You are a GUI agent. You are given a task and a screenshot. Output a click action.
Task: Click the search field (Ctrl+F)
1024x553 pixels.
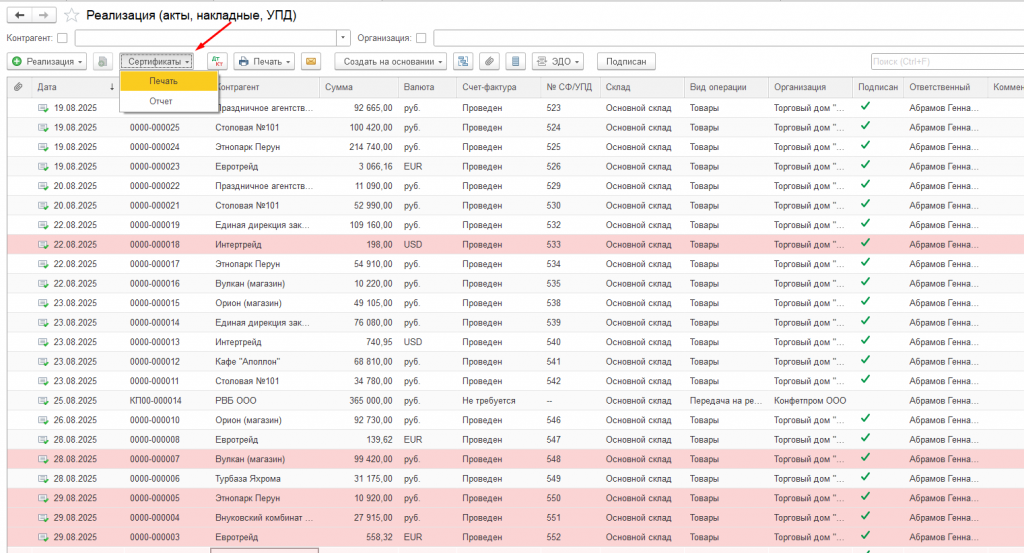(x=947, y=61)
